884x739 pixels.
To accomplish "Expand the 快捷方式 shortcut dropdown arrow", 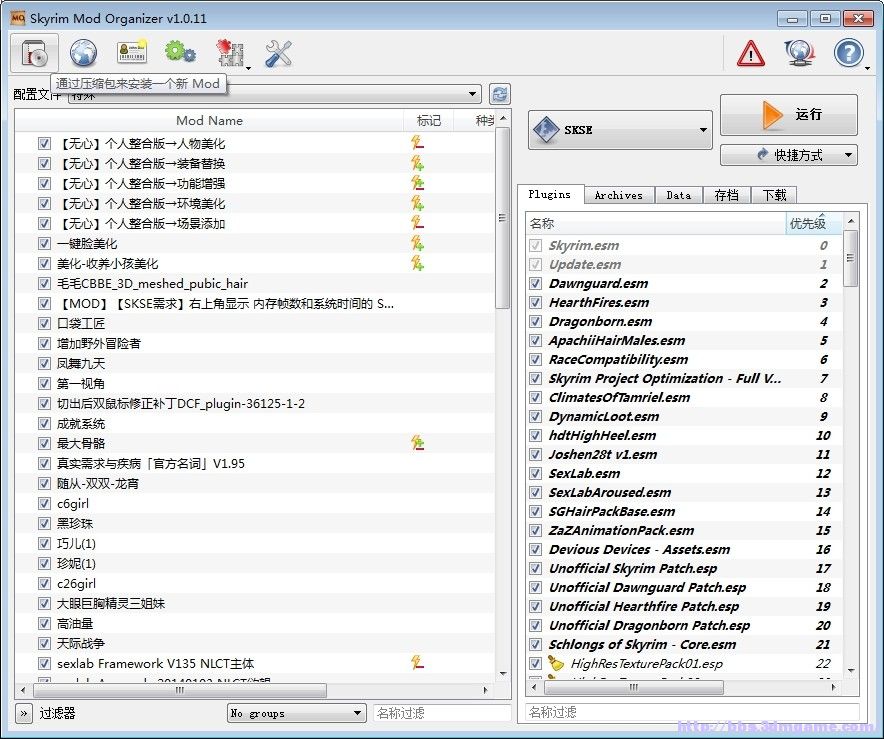I will point(848,155).
